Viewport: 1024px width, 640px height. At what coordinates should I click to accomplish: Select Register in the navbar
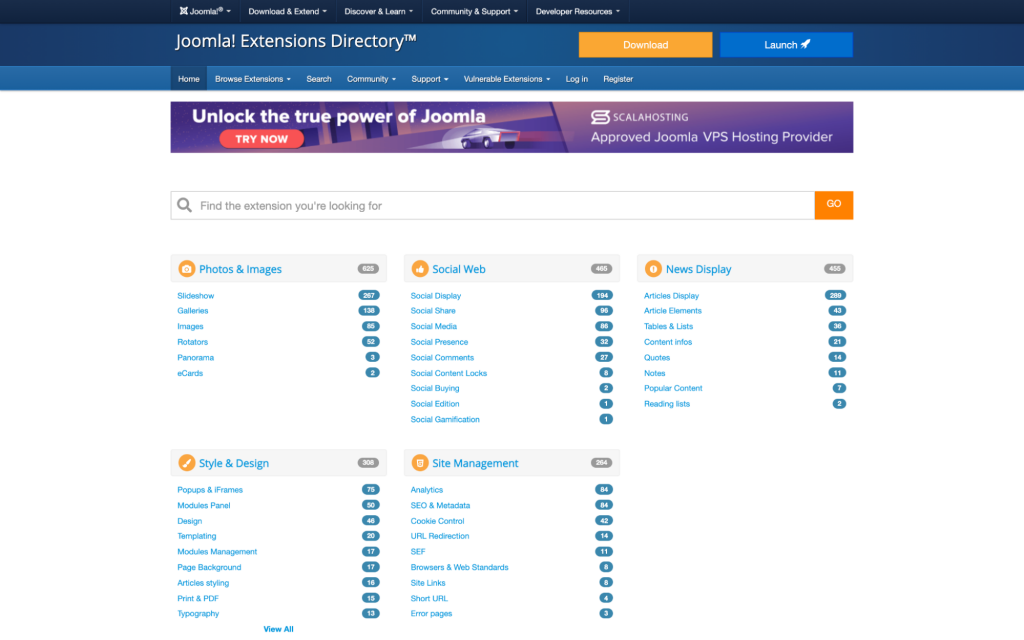618,78
